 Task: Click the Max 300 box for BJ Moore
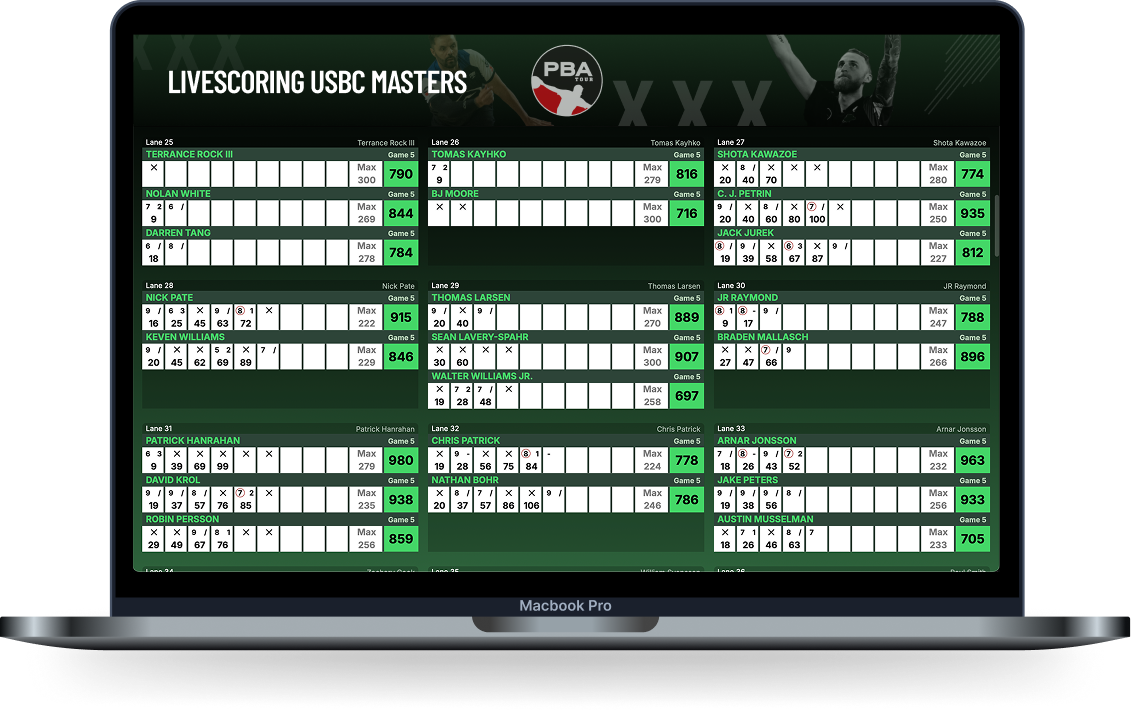point(652,213)
